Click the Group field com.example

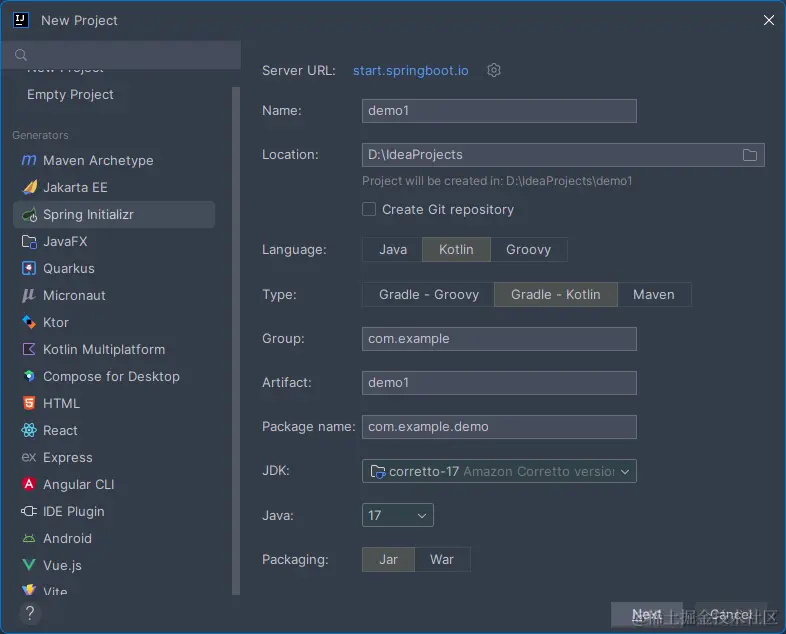499,339
